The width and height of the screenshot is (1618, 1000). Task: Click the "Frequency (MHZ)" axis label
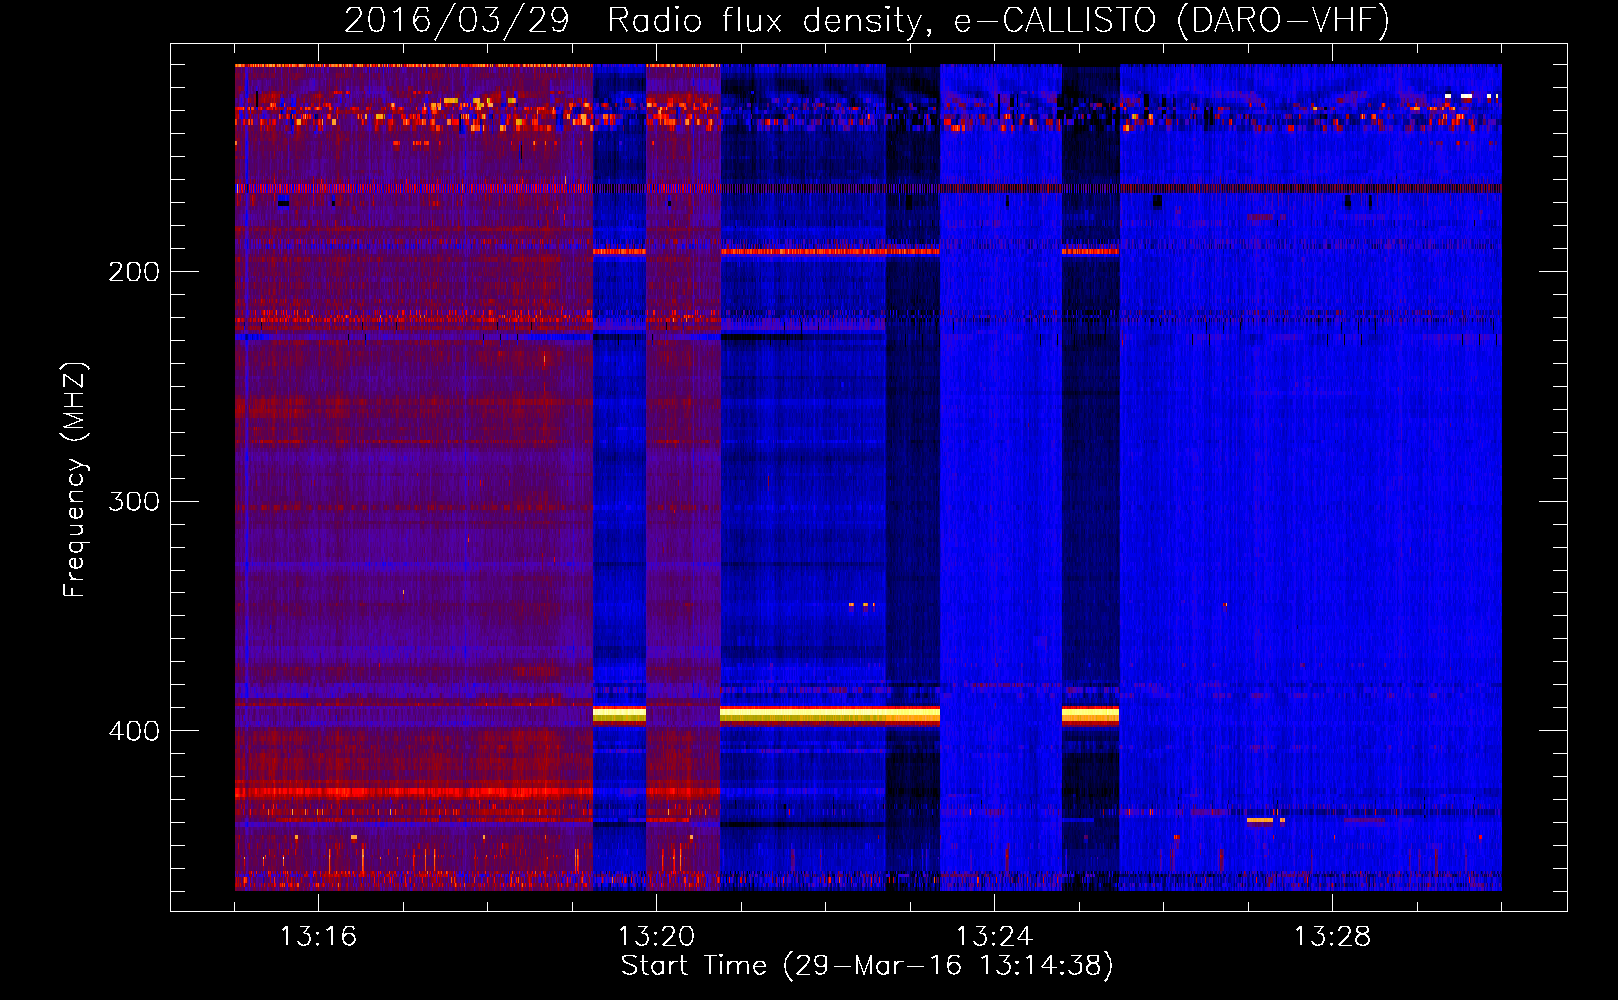(75, 480)
